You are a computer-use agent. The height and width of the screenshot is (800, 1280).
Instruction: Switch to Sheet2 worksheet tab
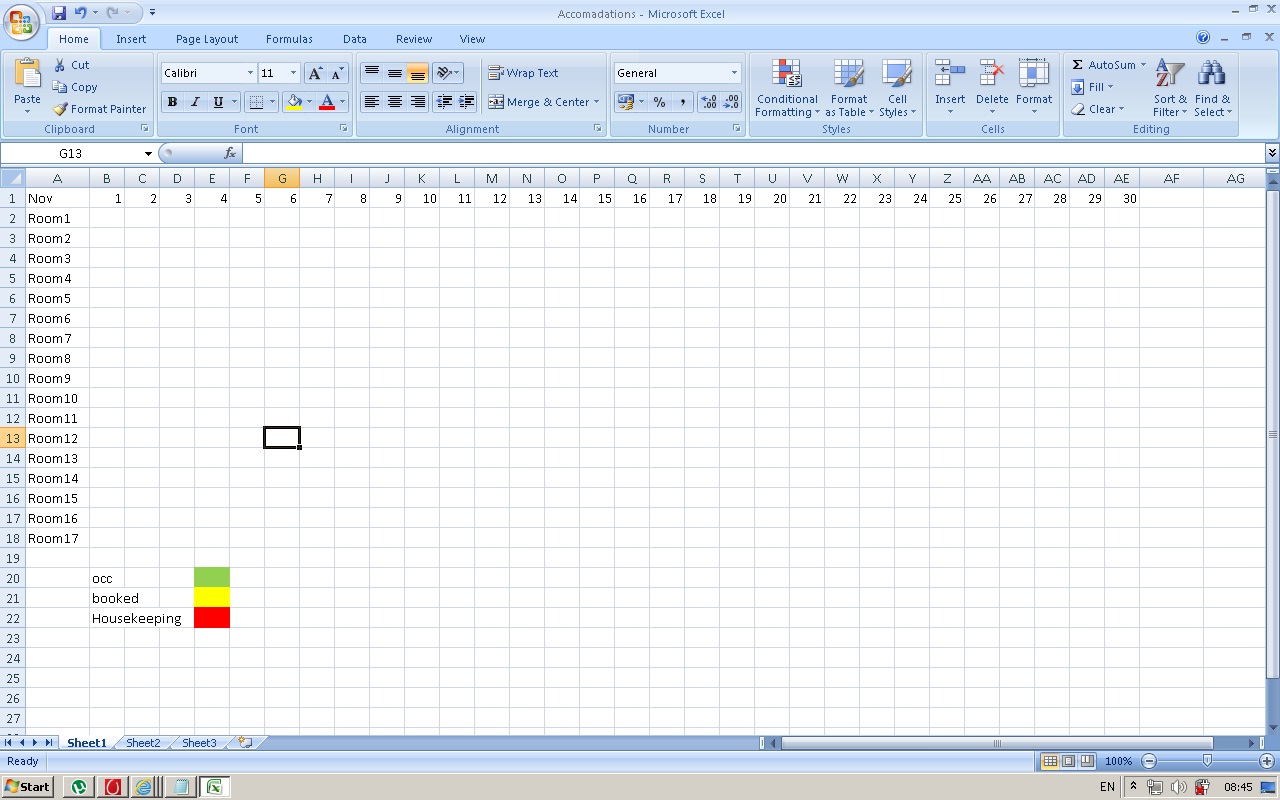click(x=143, y=743)
